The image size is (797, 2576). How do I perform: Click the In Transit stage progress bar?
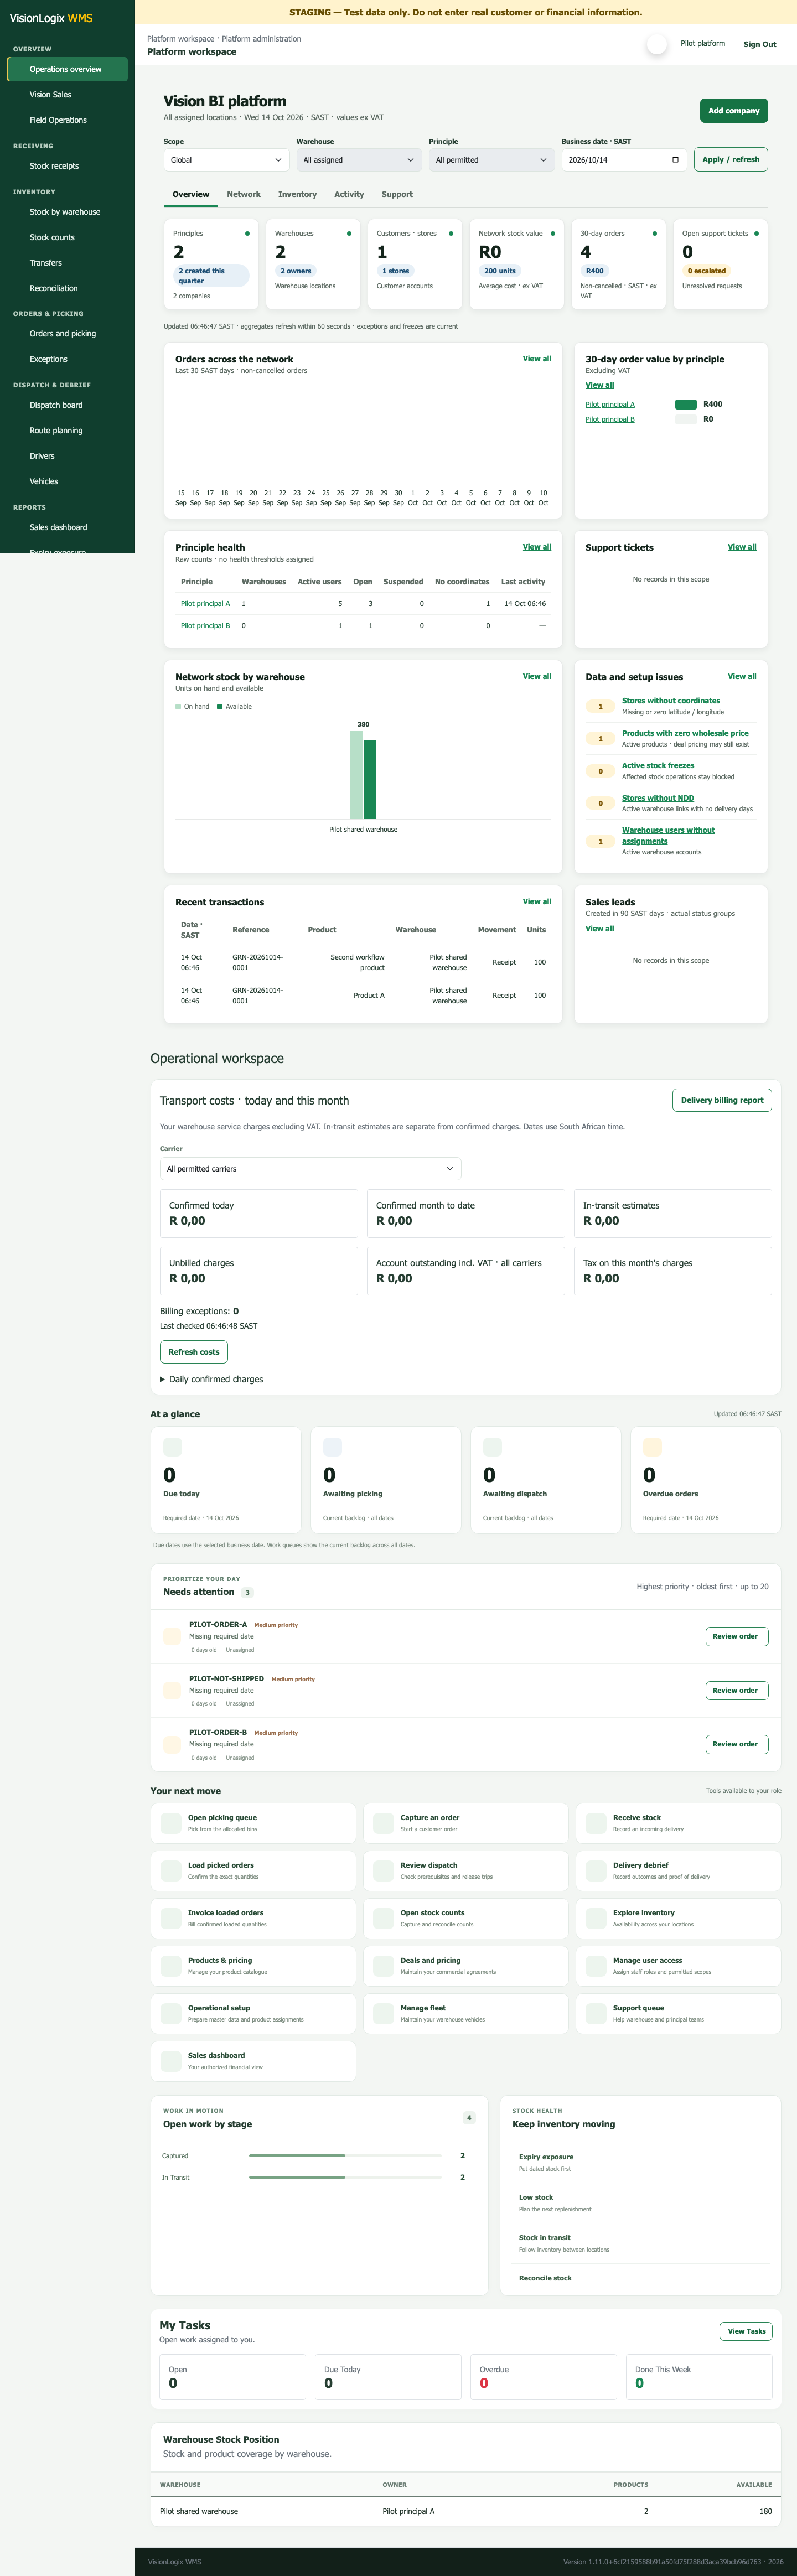(x=345, y=2177)
